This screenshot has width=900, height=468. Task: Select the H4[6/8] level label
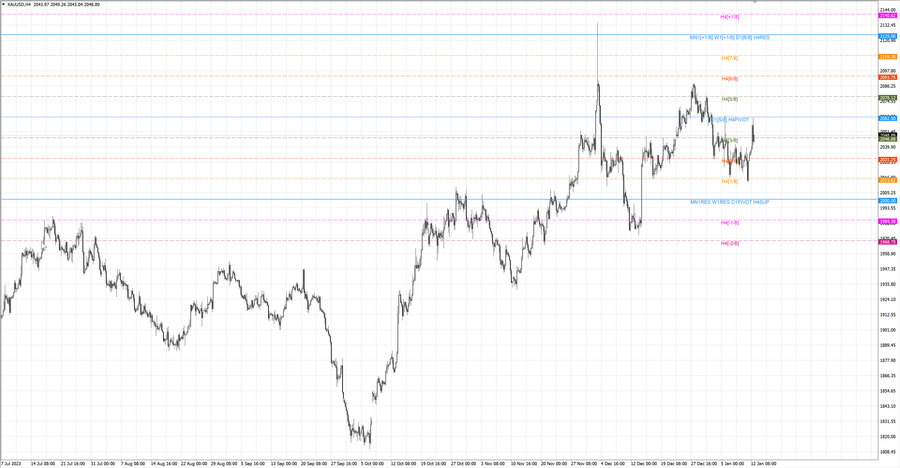click(x=730, y=79)
